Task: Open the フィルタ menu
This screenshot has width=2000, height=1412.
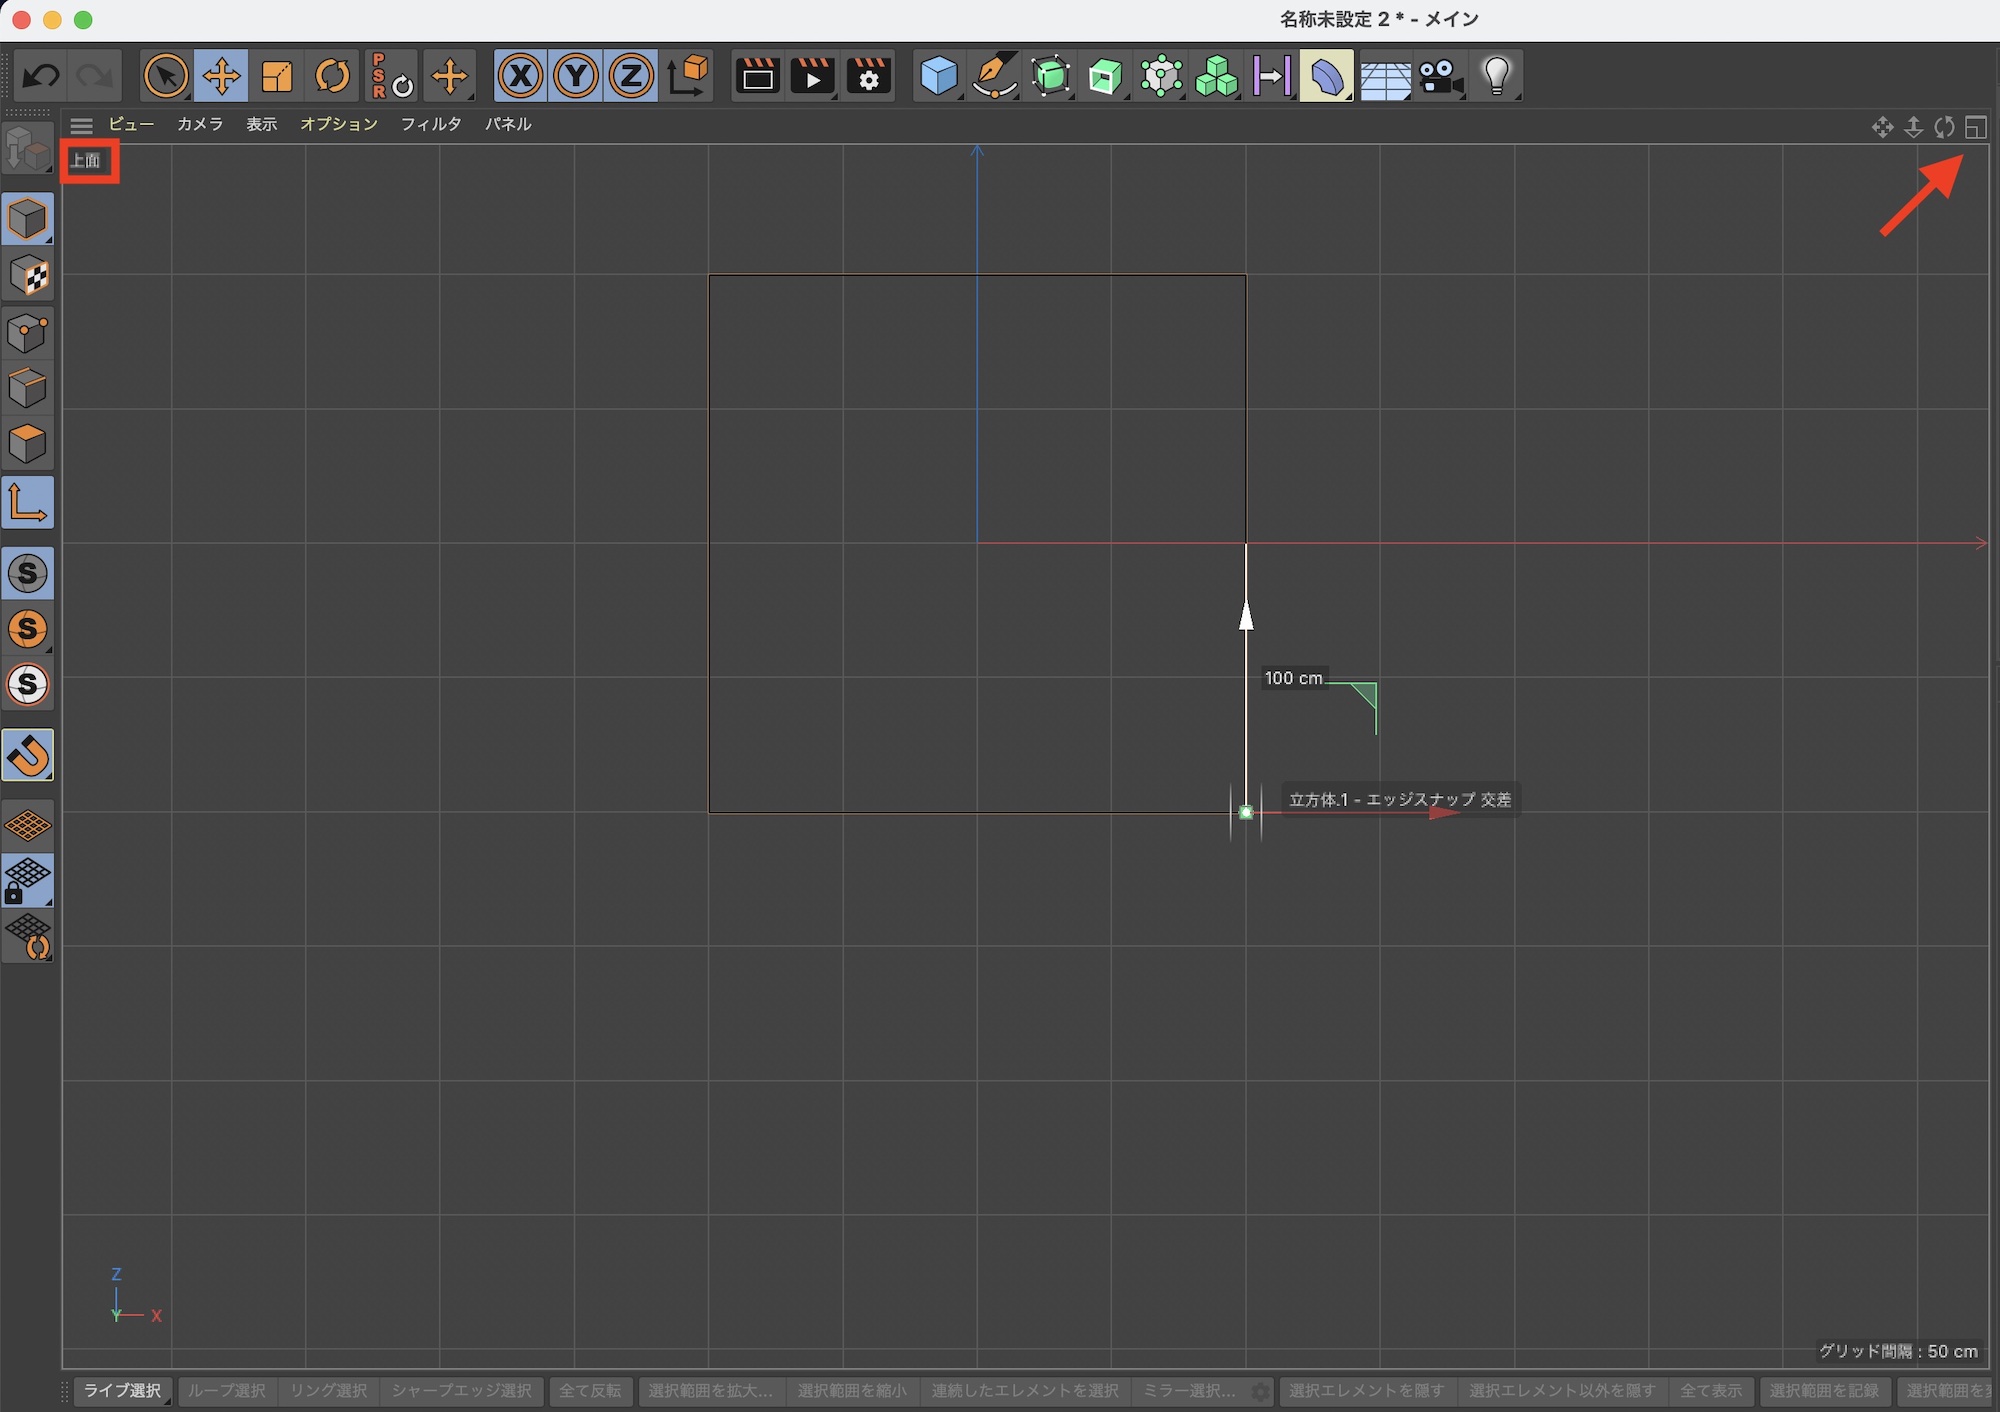Action: [431, 124]
